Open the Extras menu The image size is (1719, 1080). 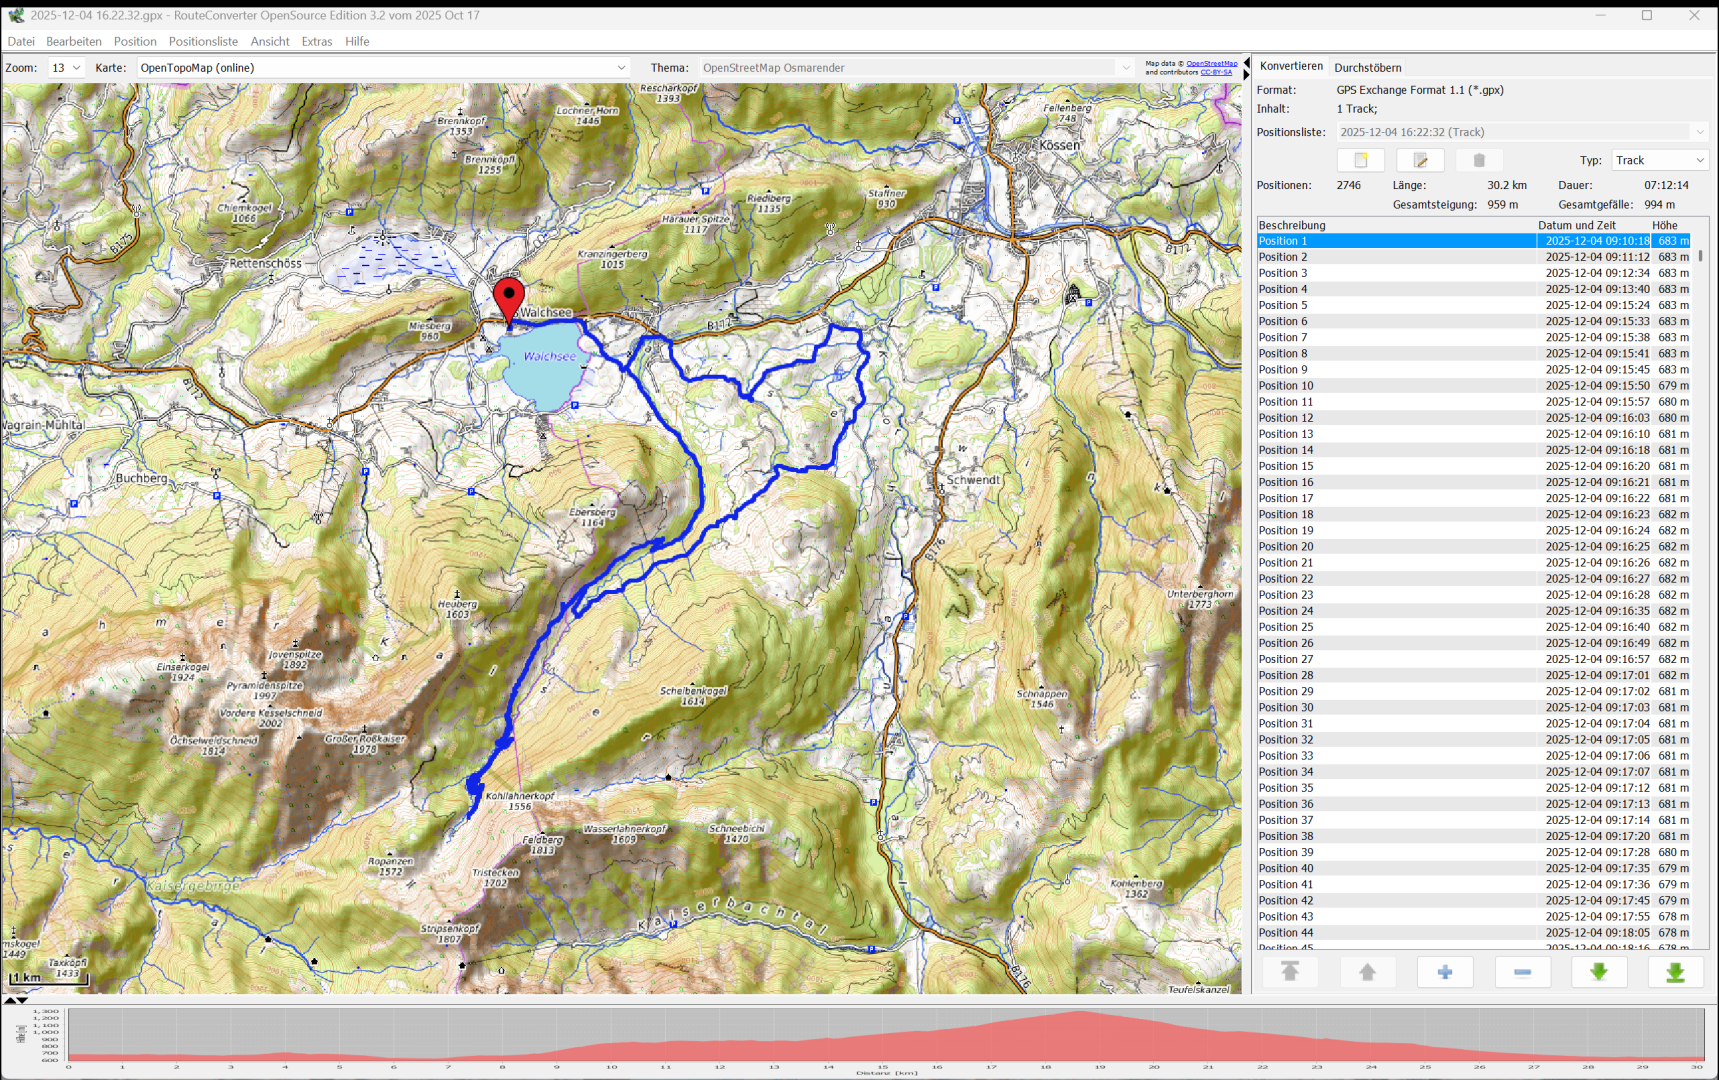point(316,42)
